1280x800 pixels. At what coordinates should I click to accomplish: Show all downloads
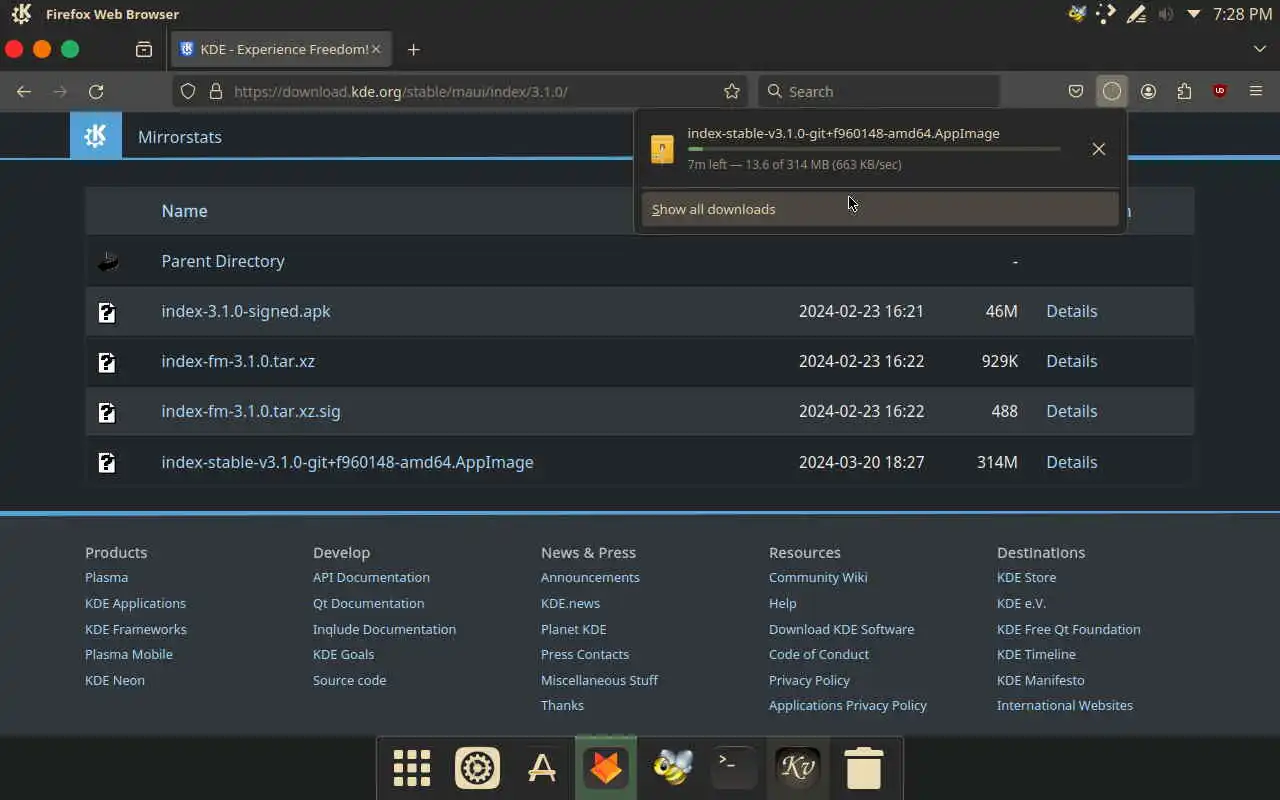click(880, 209)
